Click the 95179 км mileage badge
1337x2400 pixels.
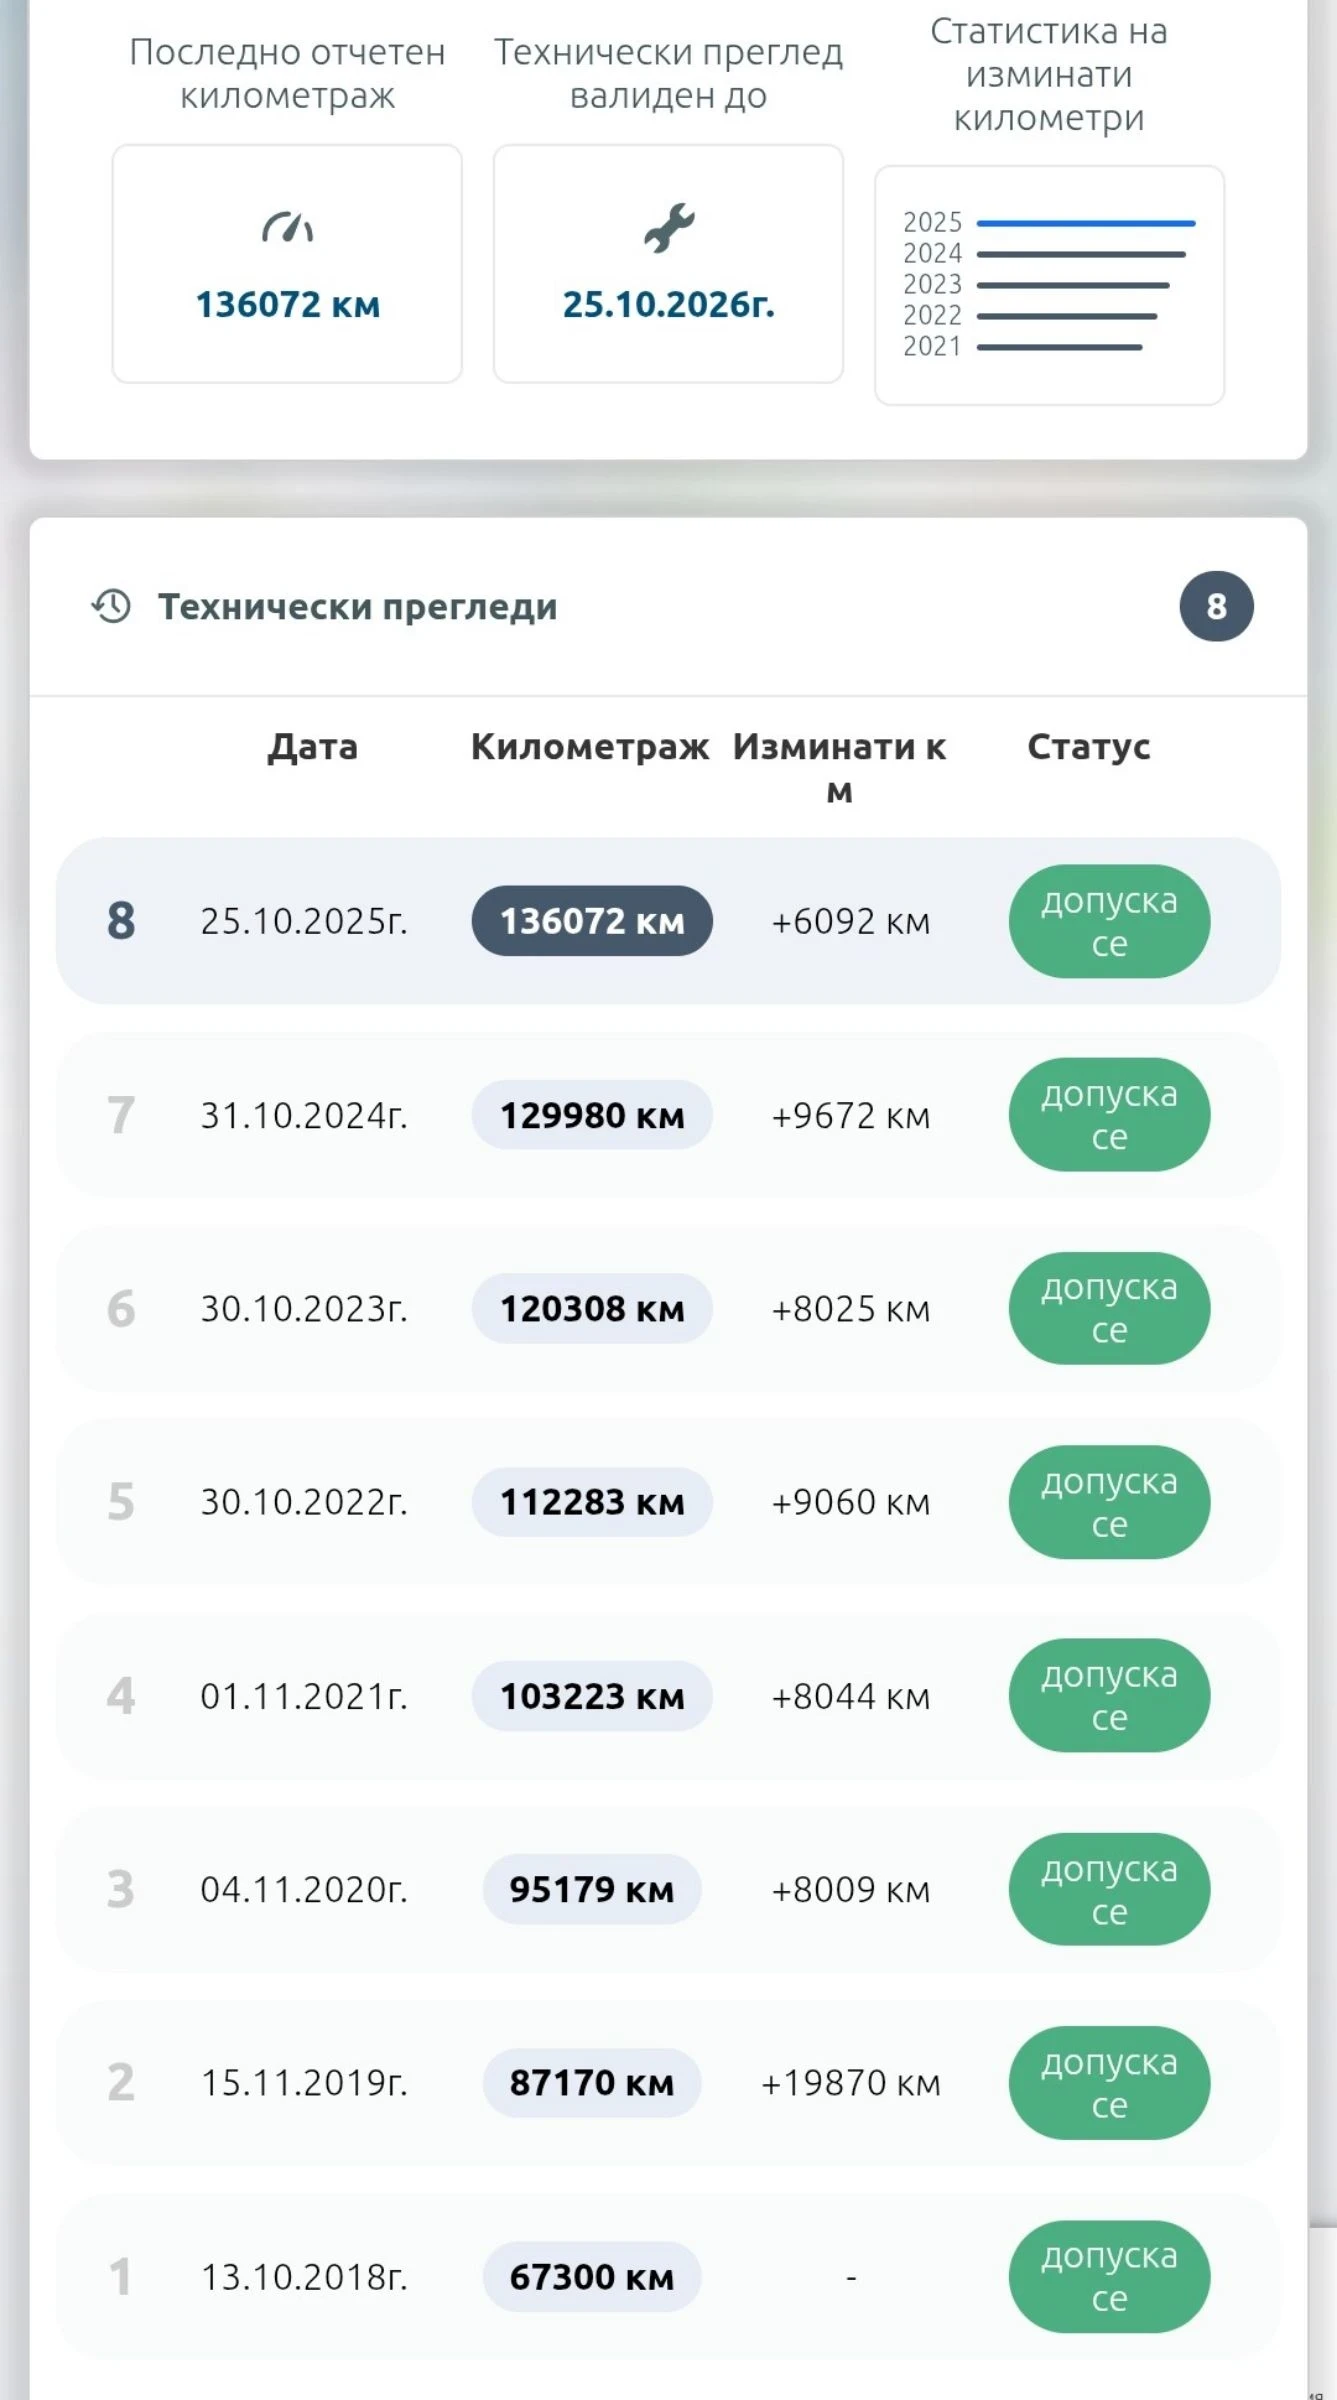[592, 1889]
